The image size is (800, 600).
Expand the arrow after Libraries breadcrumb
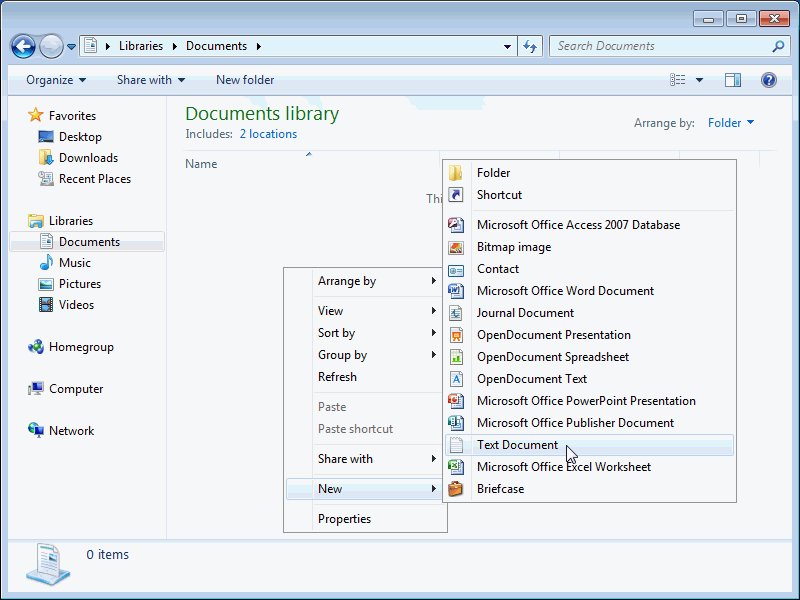(x=175, y=46)
